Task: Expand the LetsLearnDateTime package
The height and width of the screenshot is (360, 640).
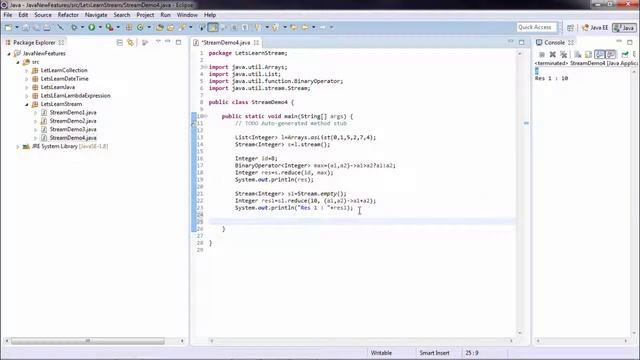Action: pos(27,79)
